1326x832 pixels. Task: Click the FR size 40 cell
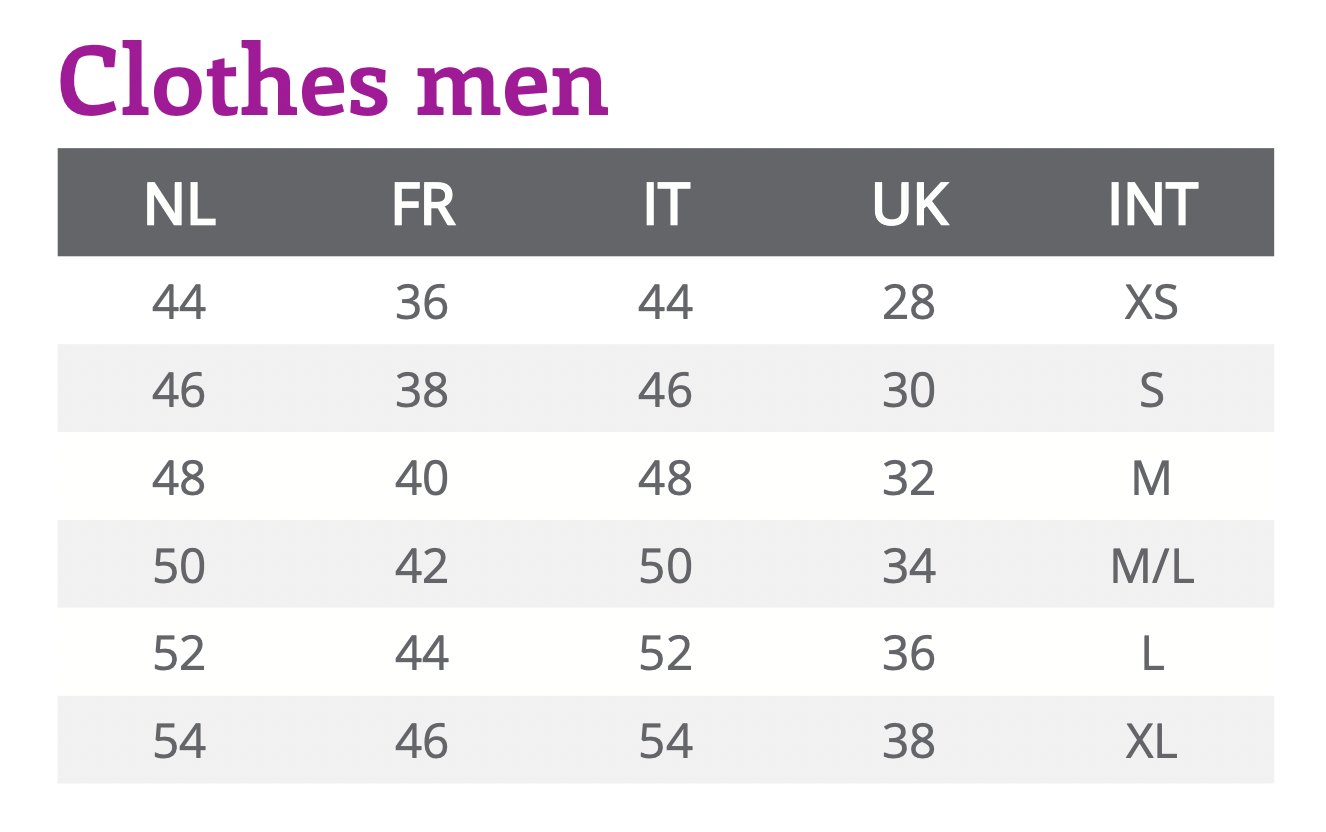pos(422,478)
